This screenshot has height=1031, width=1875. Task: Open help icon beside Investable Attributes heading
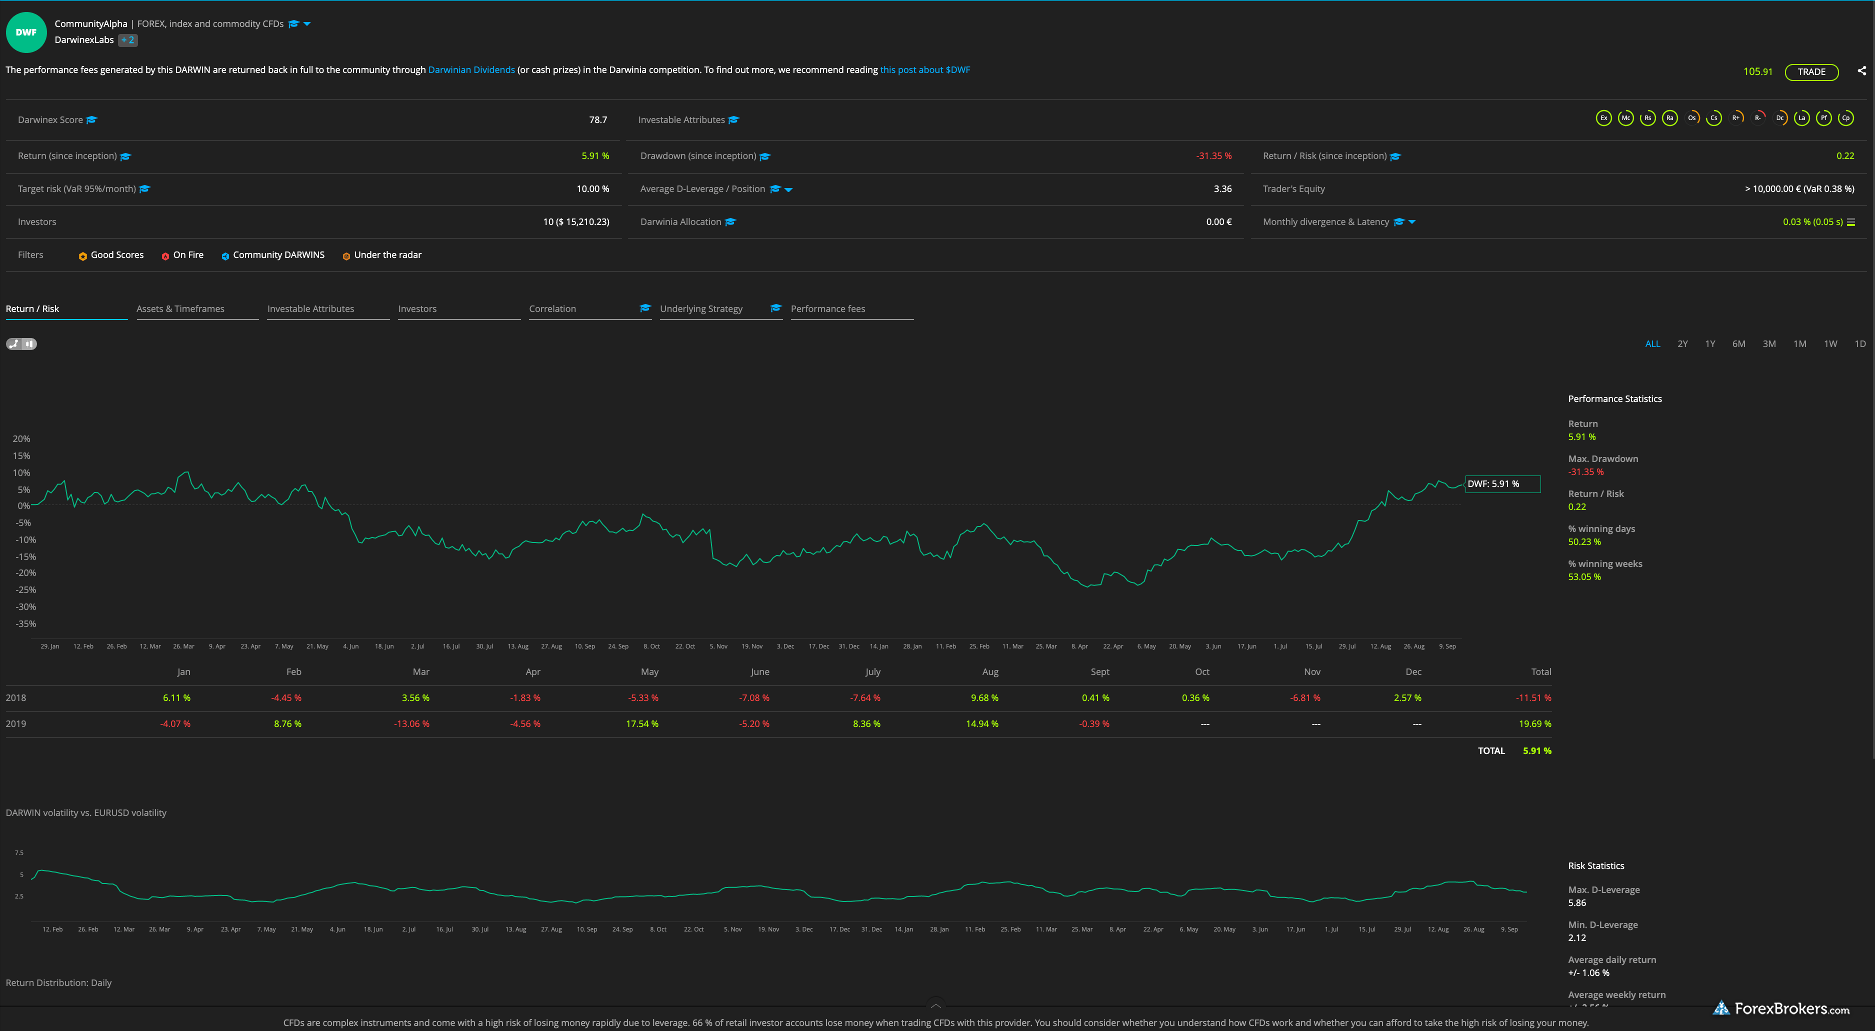coord(734,120)
